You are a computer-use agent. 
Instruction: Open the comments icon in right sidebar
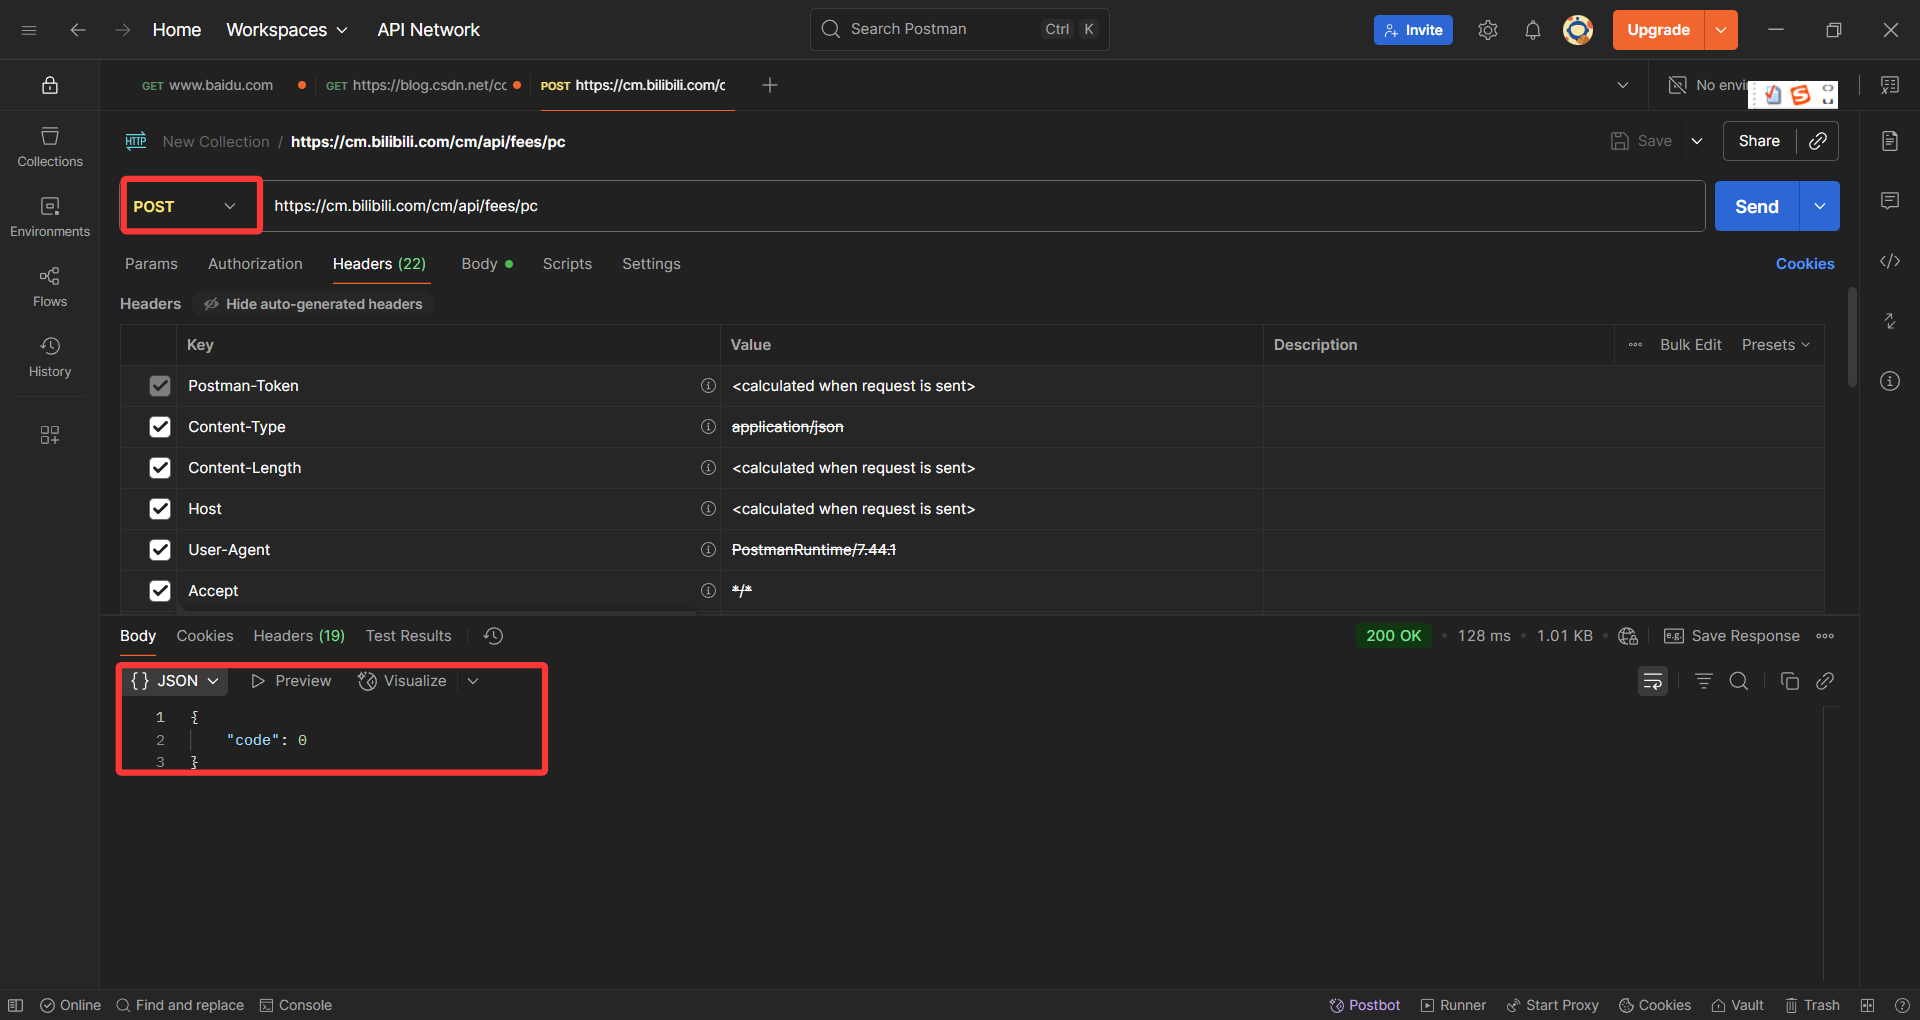click(x=1890, y=201)
